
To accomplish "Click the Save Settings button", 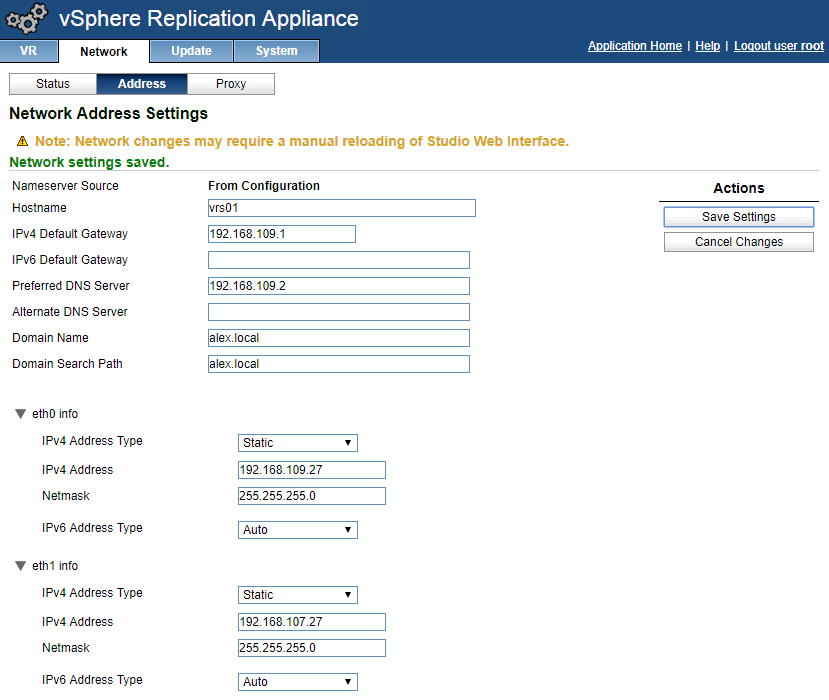I will click(739, 217).
